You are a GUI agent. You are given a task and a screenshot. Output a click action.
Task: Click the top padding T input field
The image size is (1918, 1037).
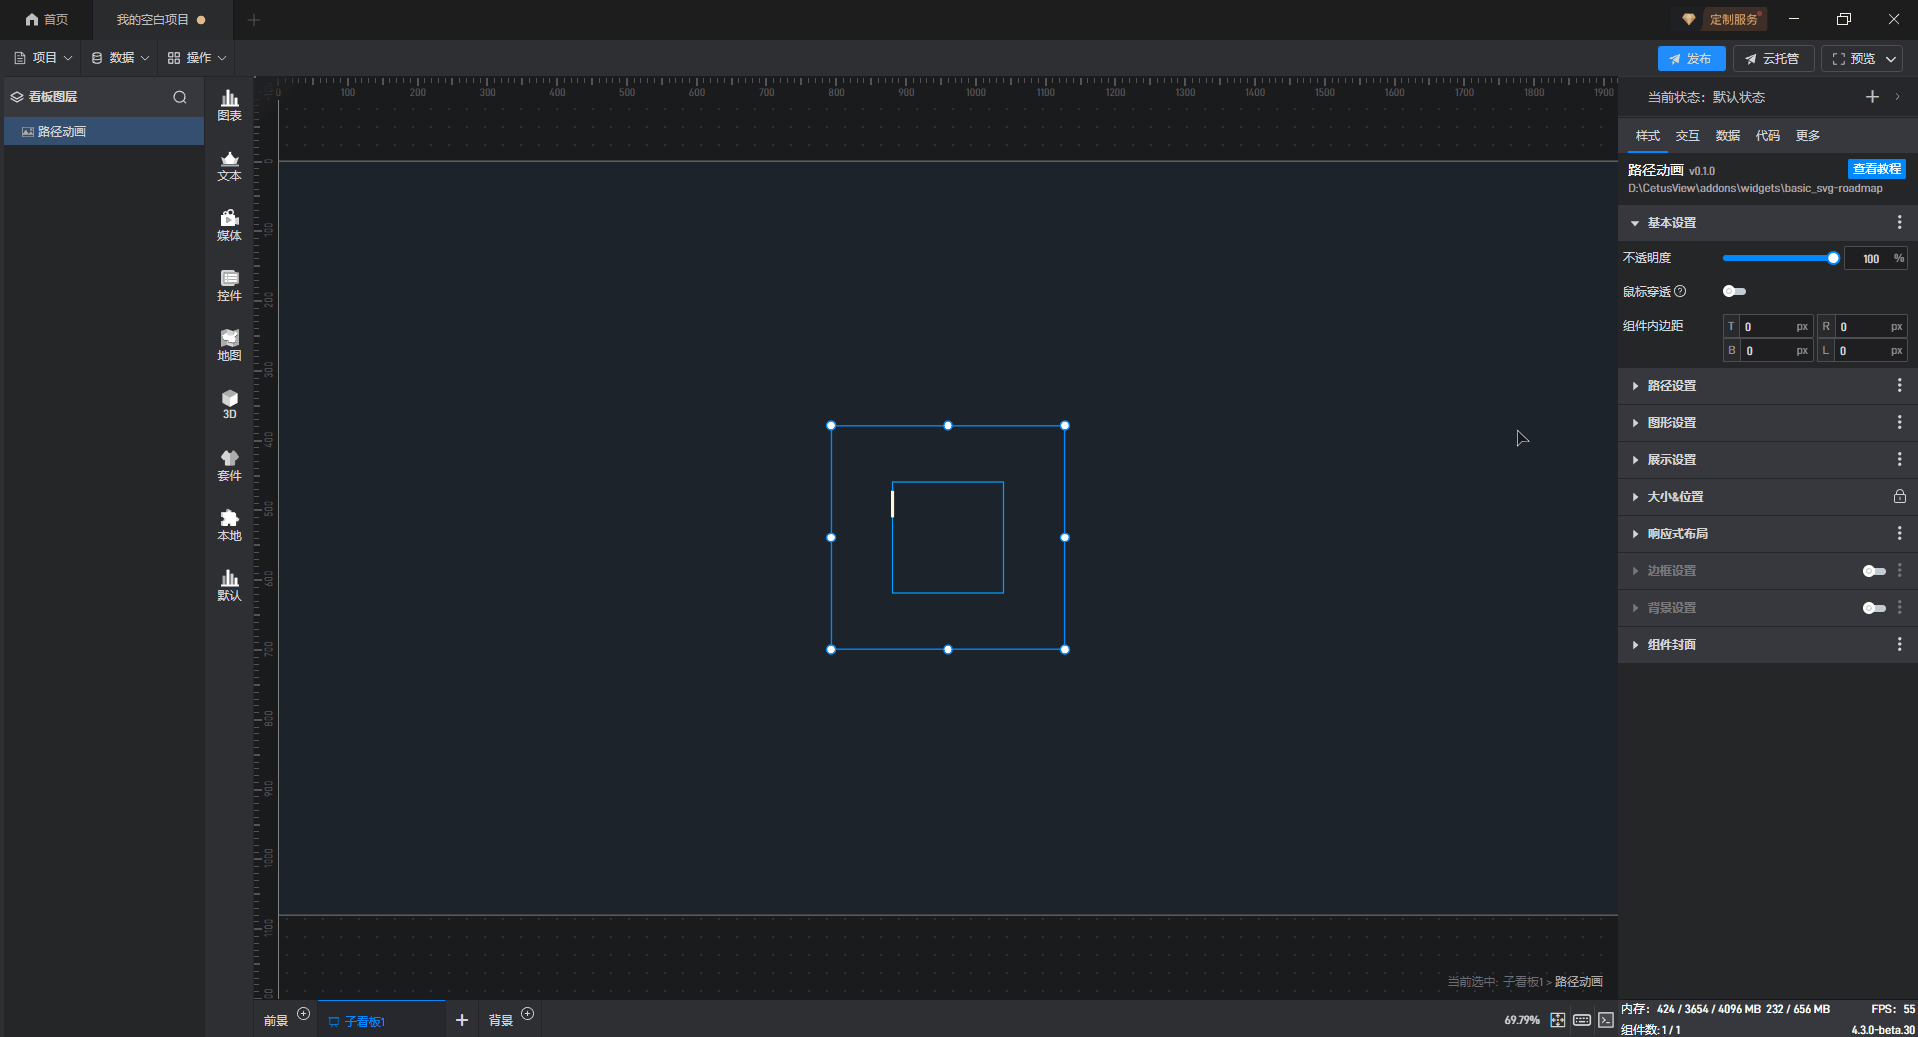pyautogui.click(x=1768, y=326)
